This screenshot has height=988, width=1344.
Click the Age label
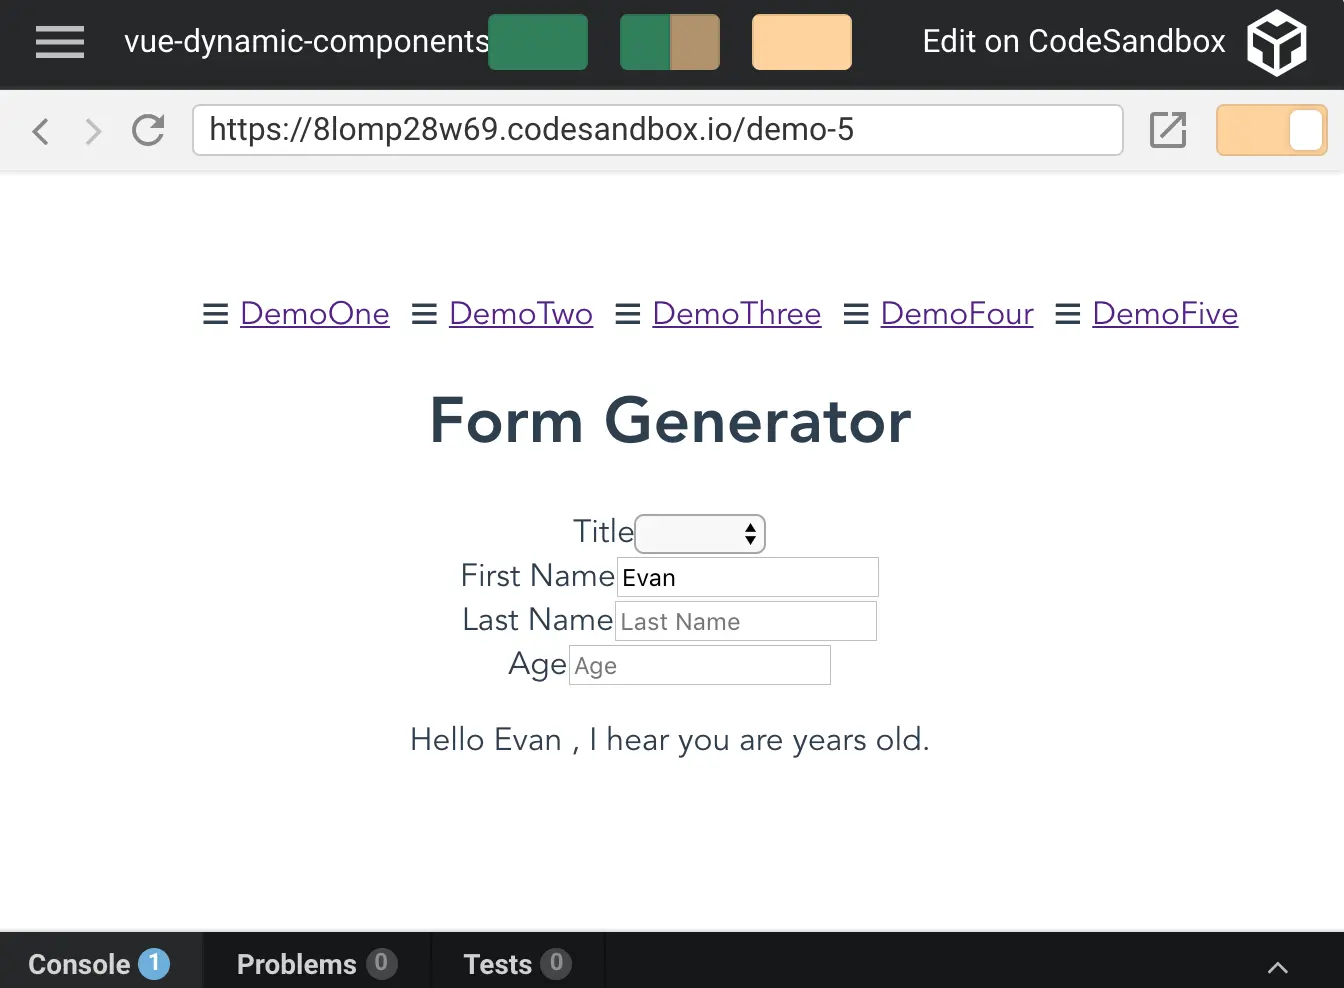(x=538, y=665)
